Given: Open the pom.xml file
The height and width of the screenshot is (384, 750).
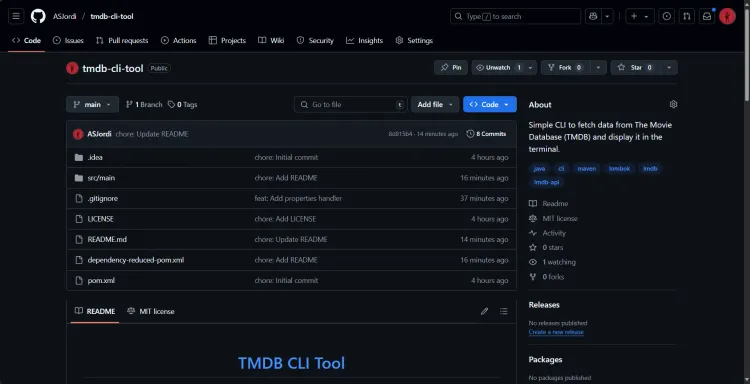Looking at the screenshot, I should pyautogui.click(x=101, y=281).
